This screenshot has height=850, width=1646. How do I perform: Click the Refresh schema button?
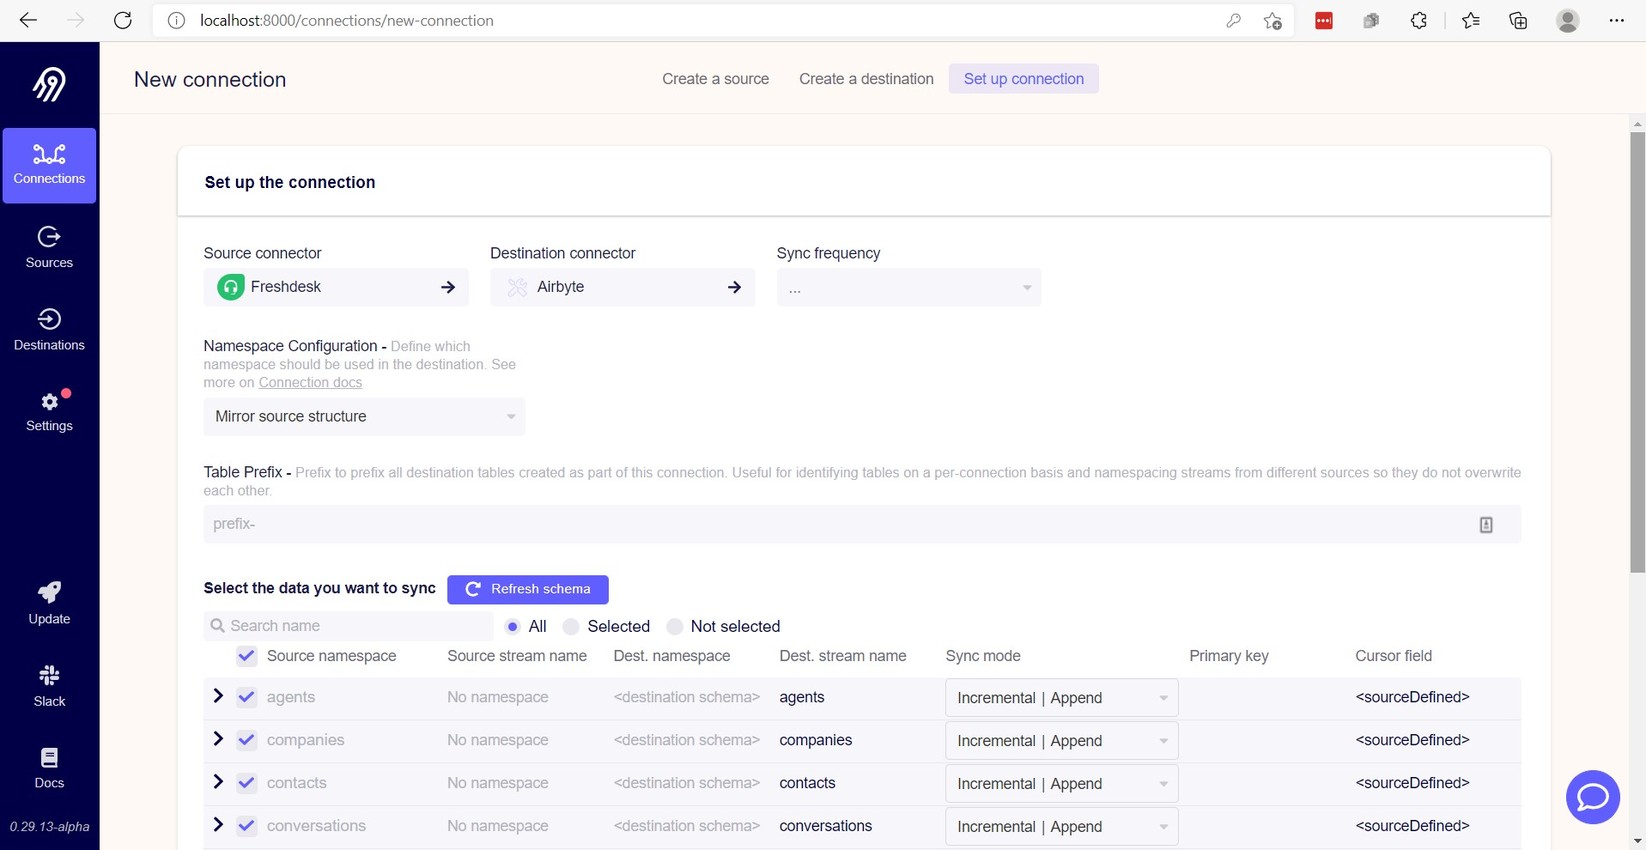[528, 589]
